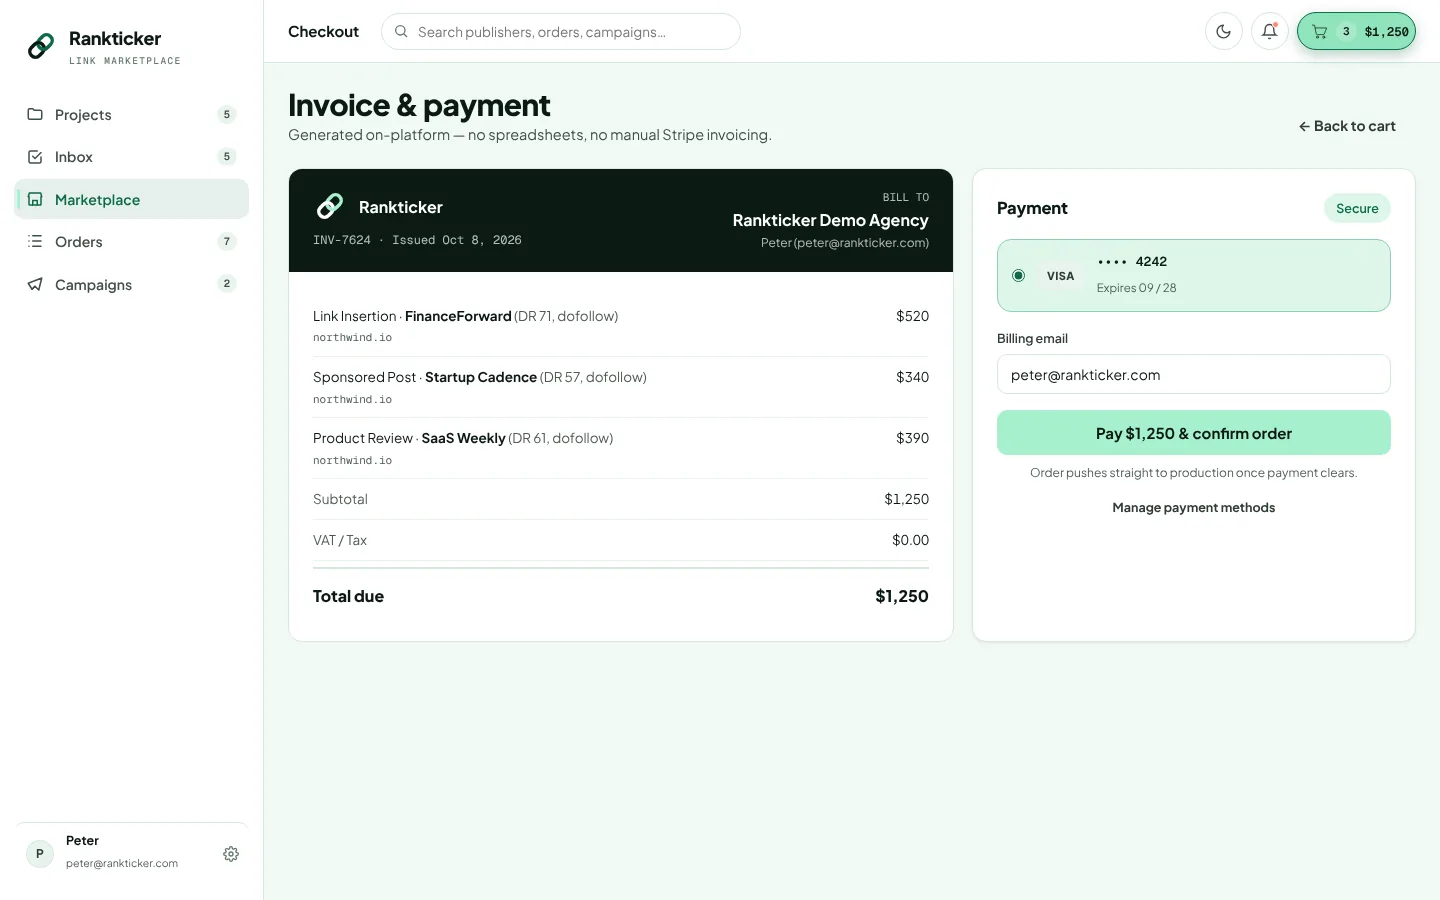Click the Projects folder icon

(x=35, y=114)
